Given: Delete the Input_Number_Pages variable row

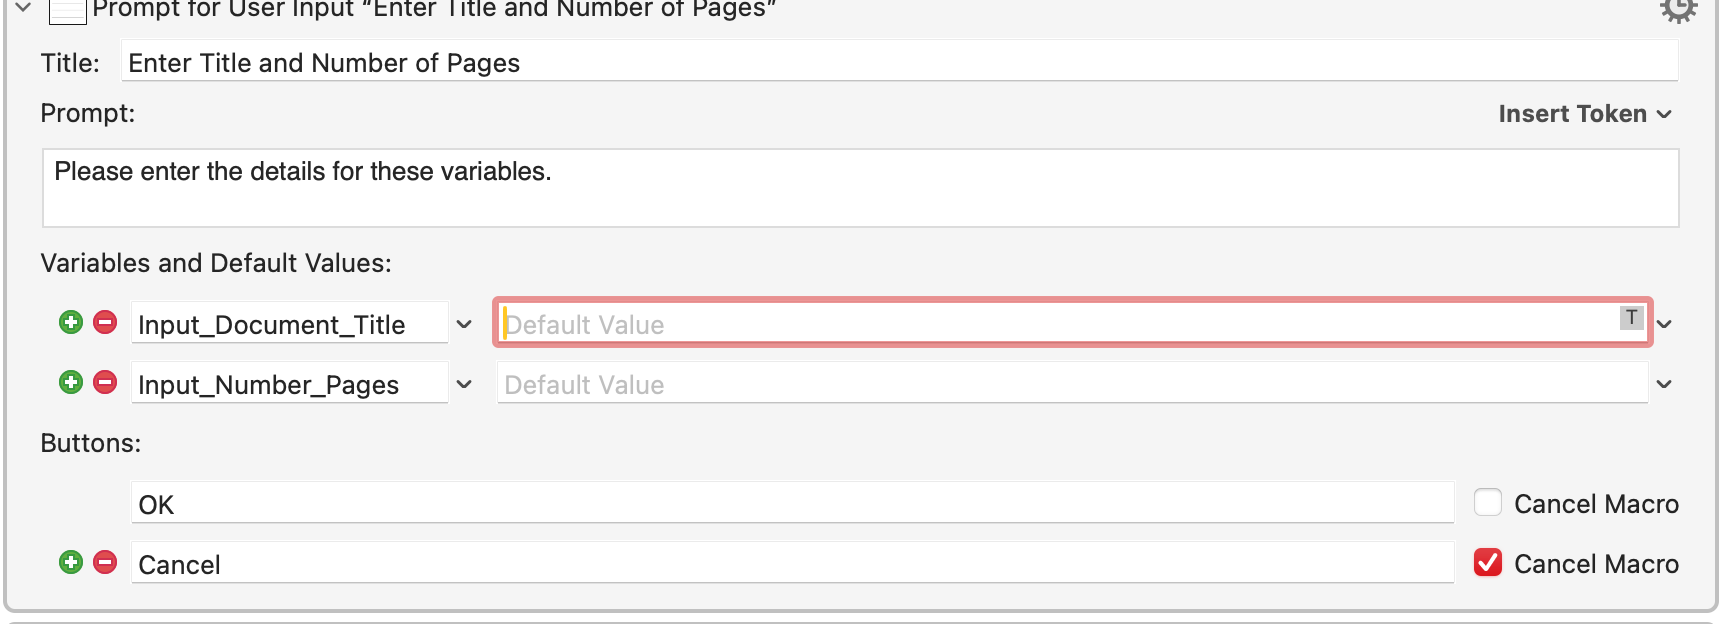Looking at the screenshot, I should pos(105,382).
